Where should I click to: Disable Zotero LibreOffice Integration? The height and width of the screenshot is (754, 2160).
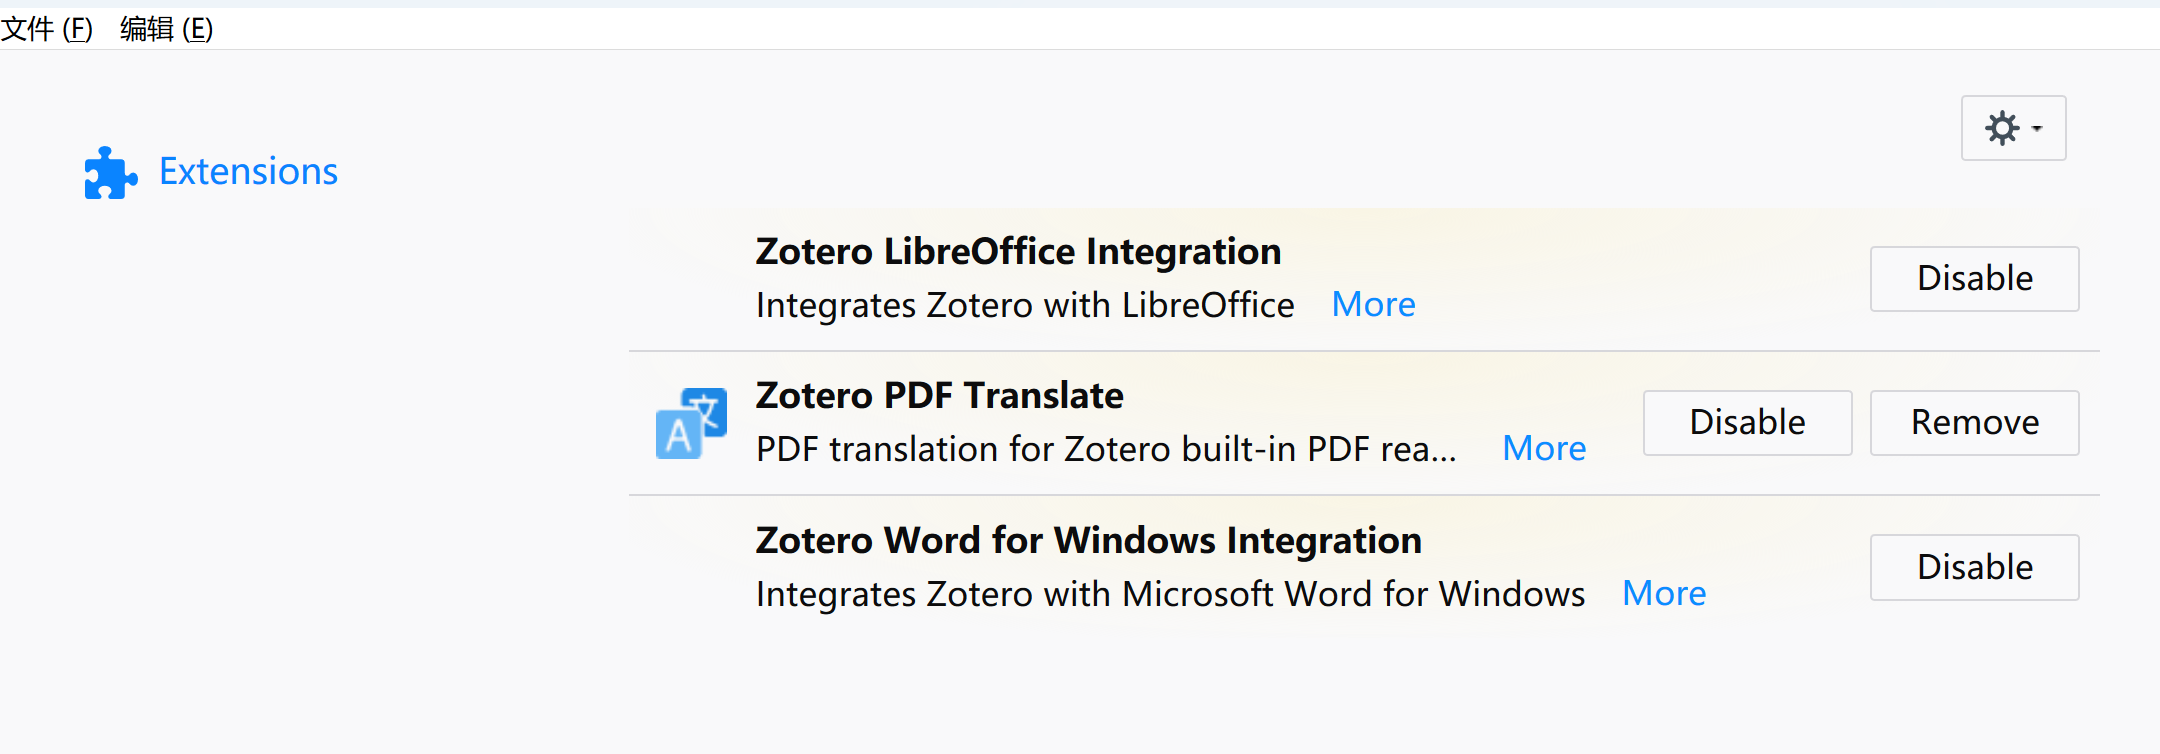pyautogui.click(x=1974, y=278)
